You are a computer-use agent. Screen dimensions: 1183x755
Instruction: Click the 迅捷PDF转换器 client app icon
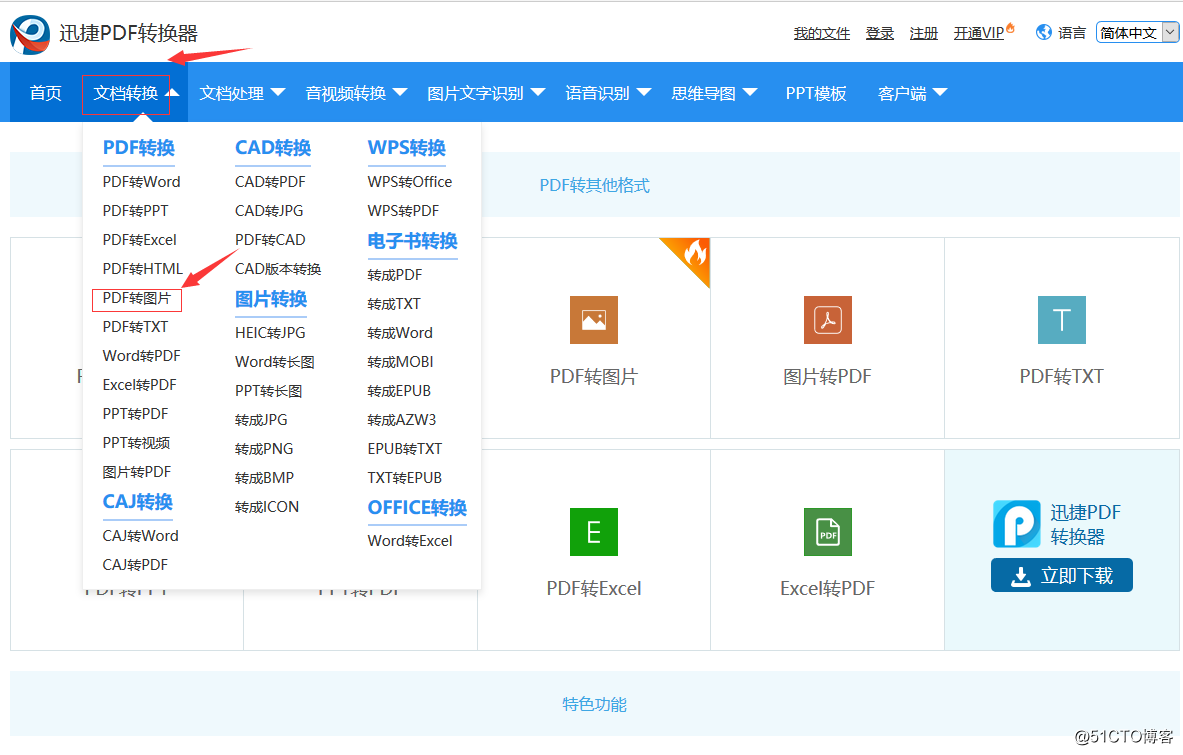(1016, 524)
